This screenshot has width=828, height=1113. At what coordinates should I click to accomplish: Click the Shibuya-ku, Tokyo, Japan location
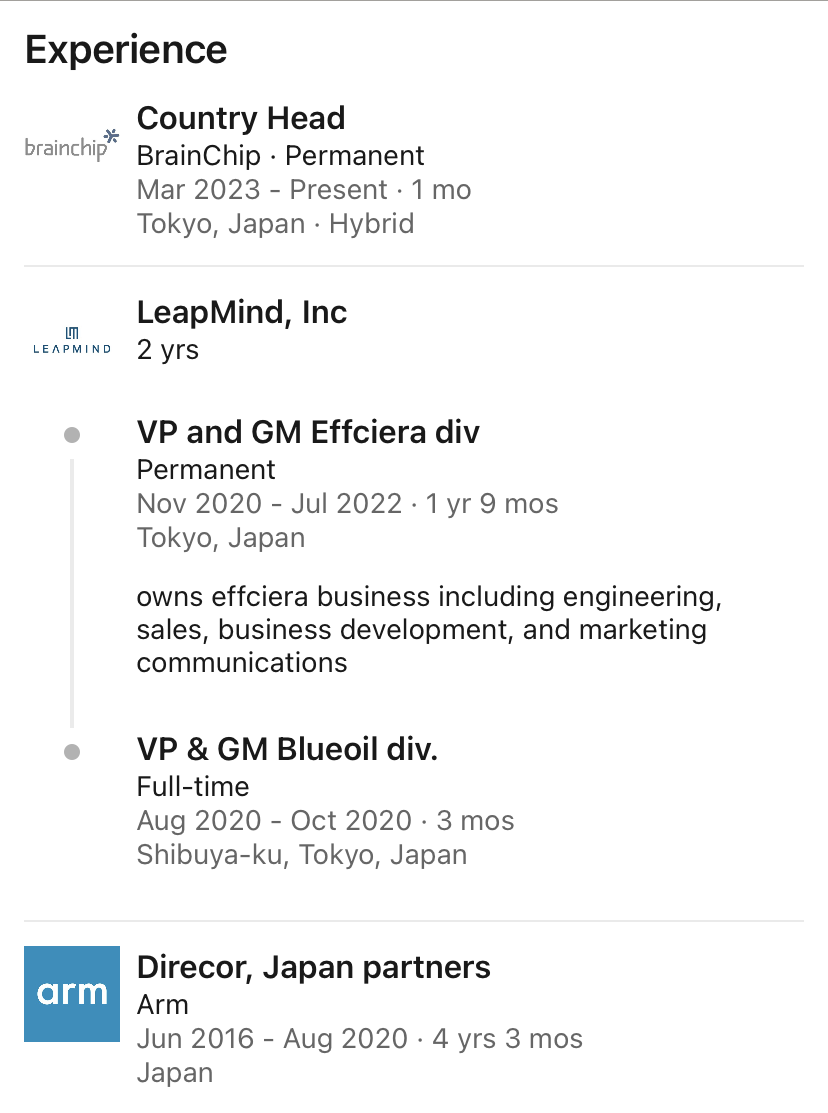tap(301, 855)
